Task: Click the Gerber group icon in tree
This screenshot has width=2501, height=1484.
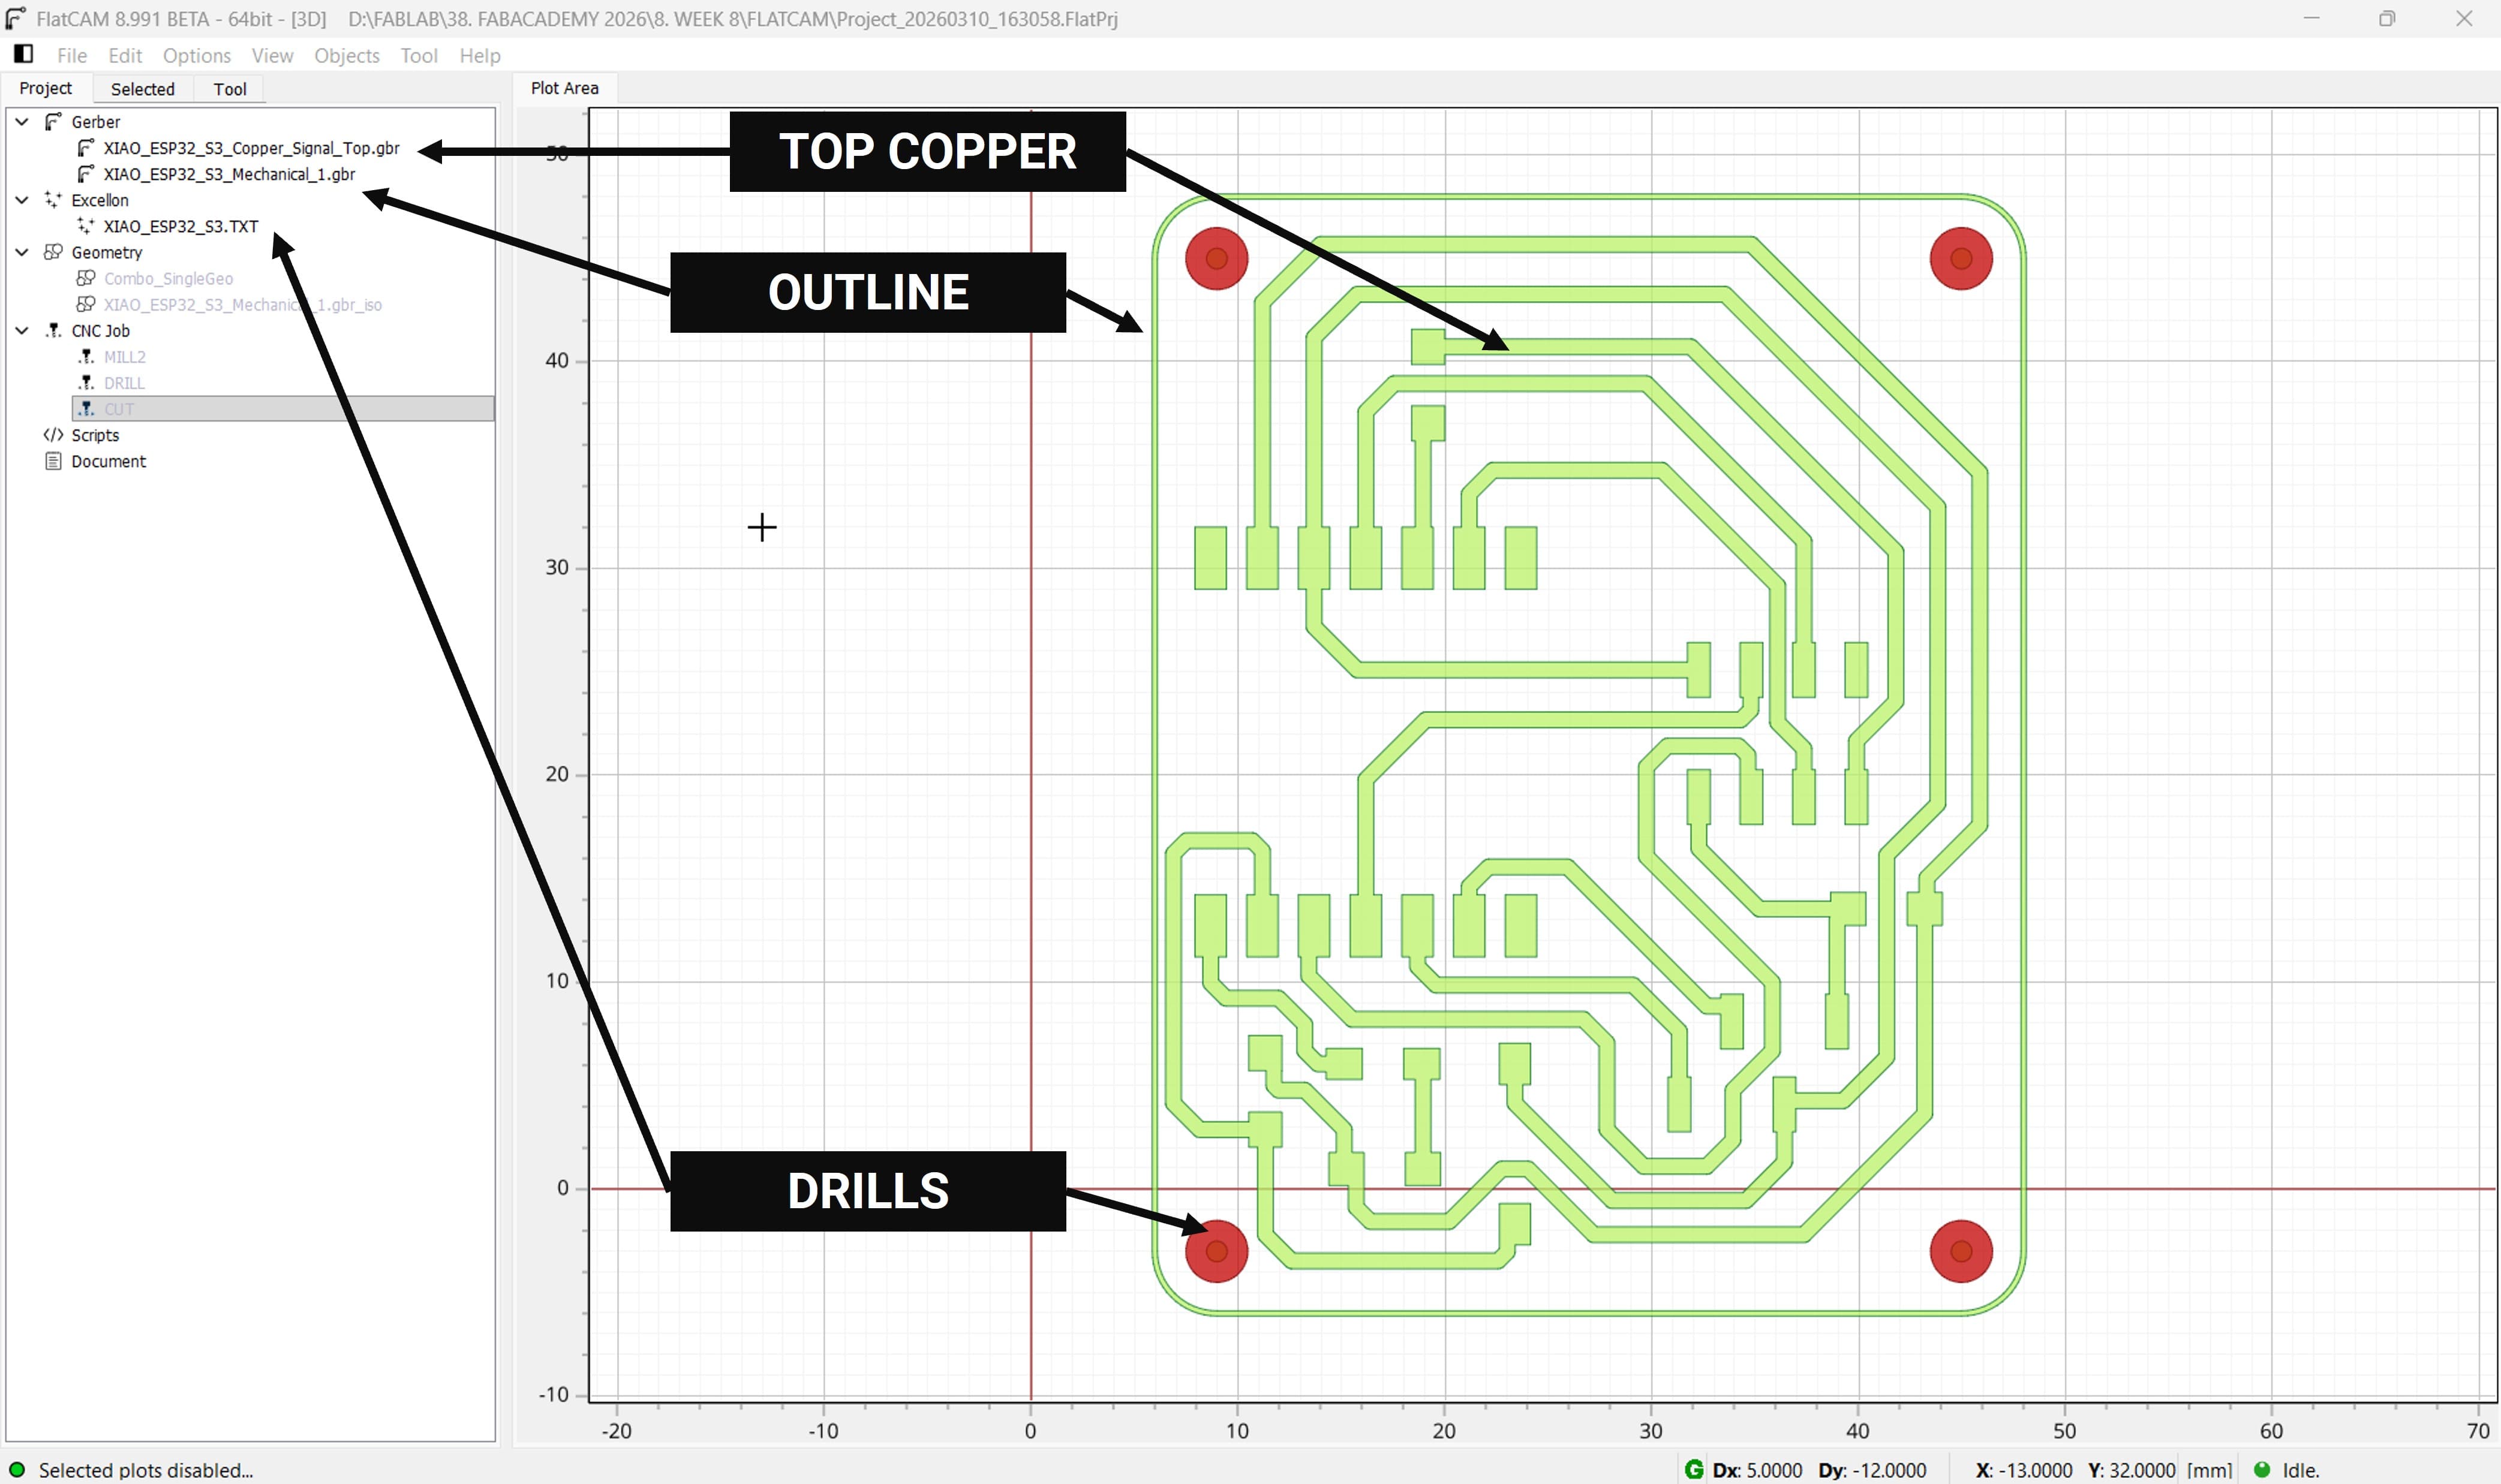Action: click(x=53, y=122)
